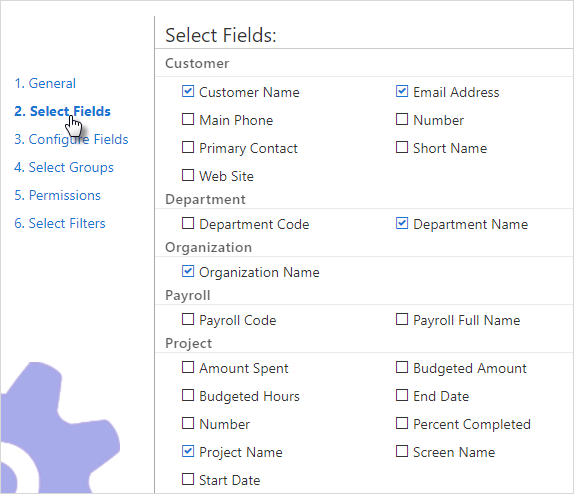Tick the Screen Name checkbox

402,451
